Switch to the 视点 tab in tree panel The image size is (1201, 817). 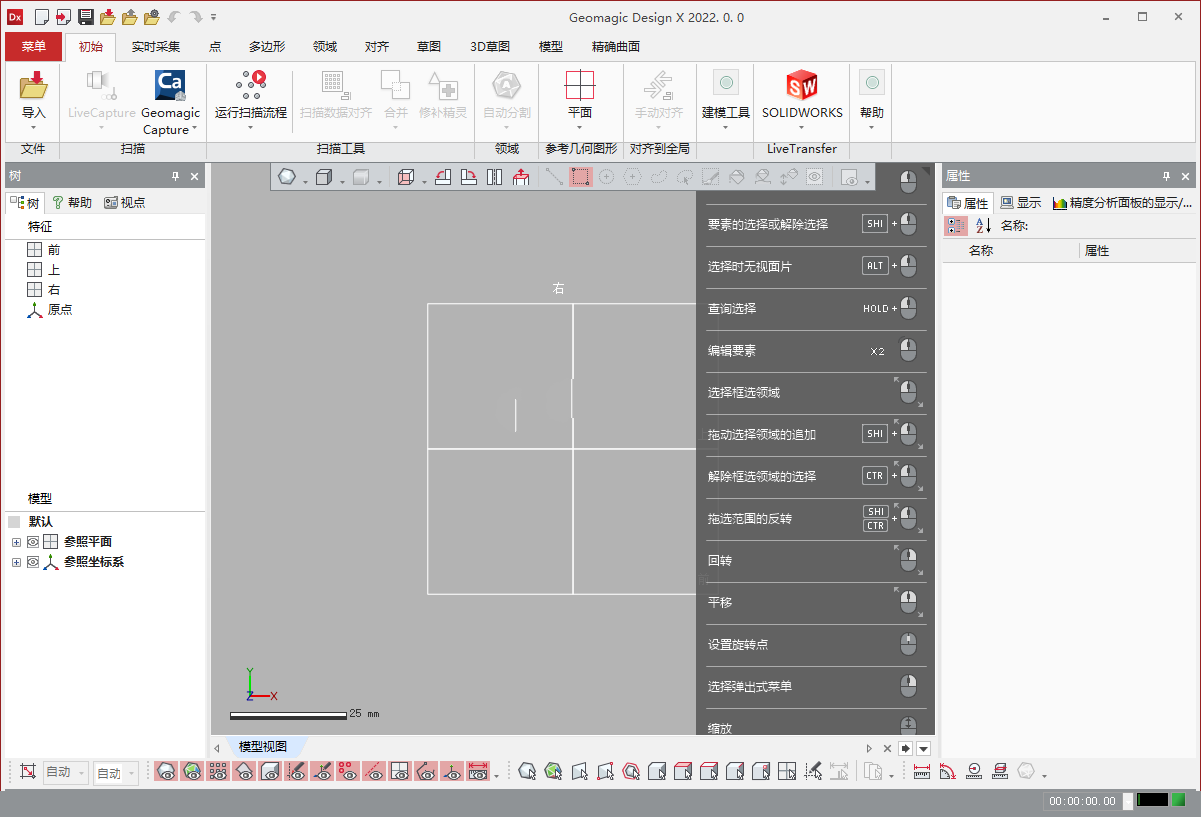pos(125,202)
